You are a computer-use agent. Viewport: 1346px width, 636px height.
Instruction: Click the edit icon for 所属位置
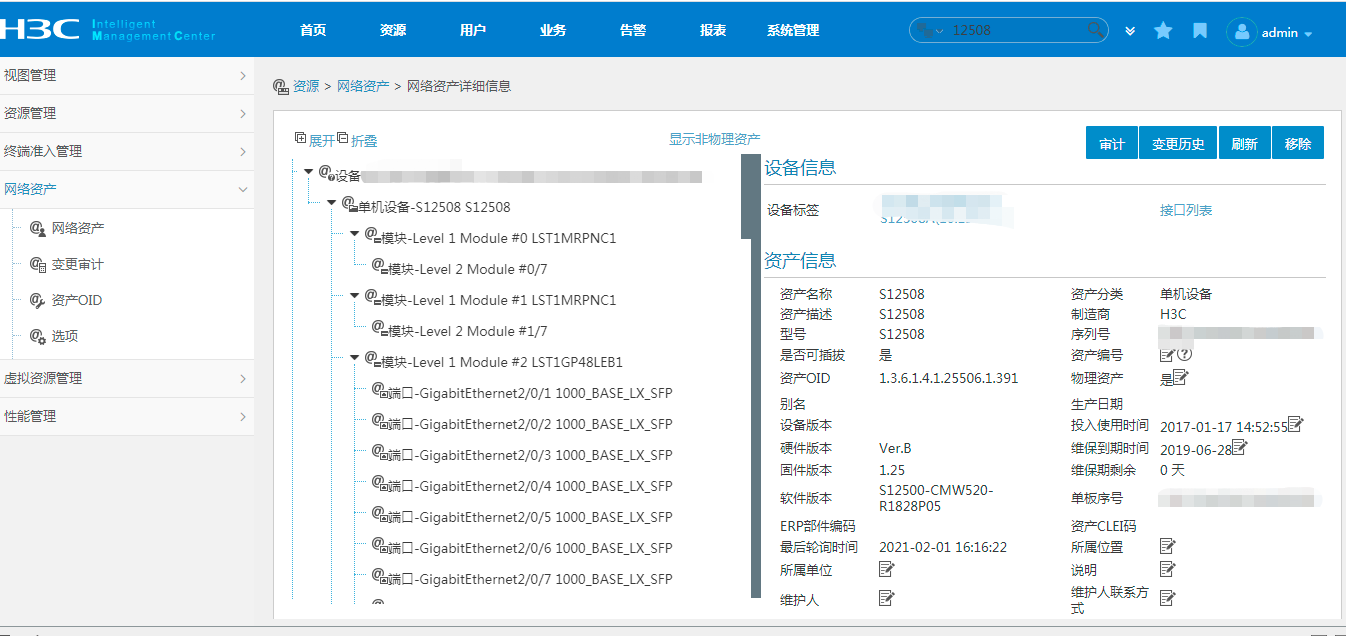click(1167, 546)
